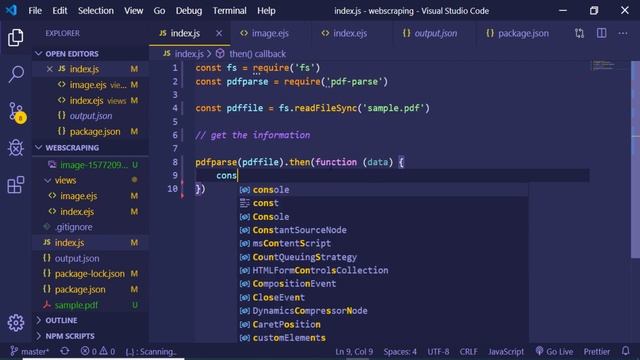
Task: Select package.json in Open Editors
Action: pos(90,131)
